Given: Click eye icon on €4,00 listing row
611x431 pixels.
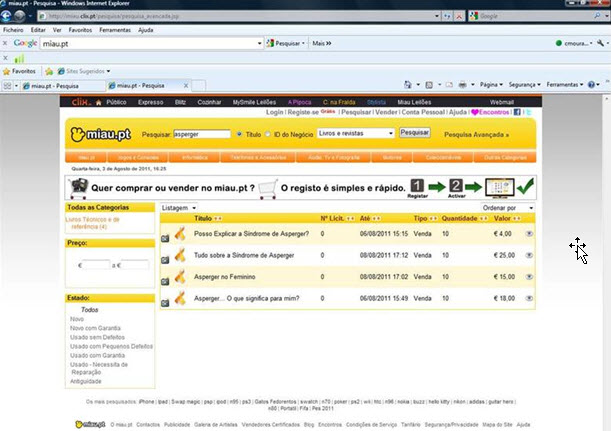Looking at the screenshot, I should pyautogui.click(x=529, y=233).
